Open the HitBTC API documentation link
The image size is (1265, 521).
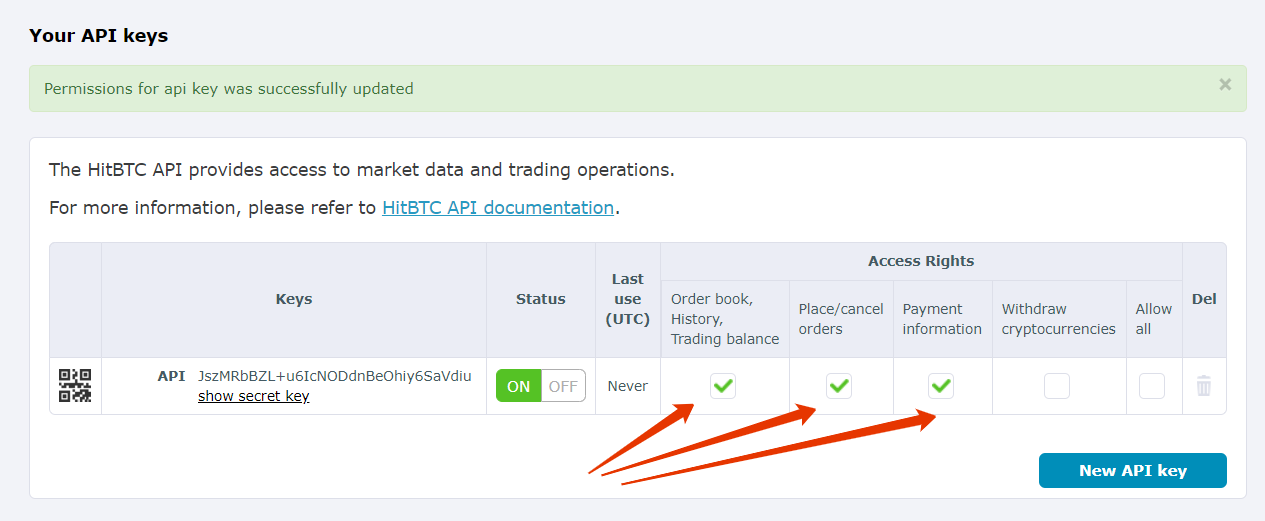click(498, 208)
